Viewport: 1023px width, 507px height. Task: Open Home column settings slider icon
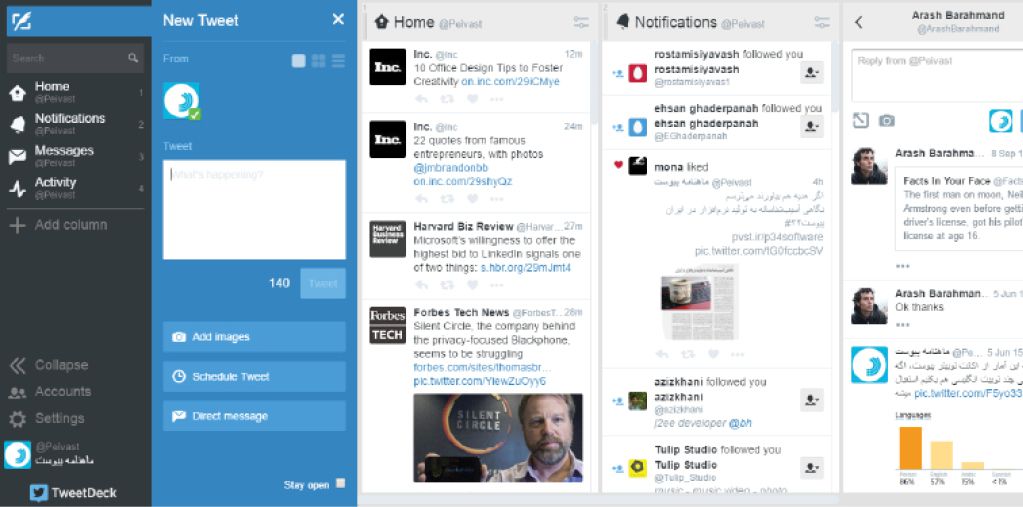click(x=581, y=22)
